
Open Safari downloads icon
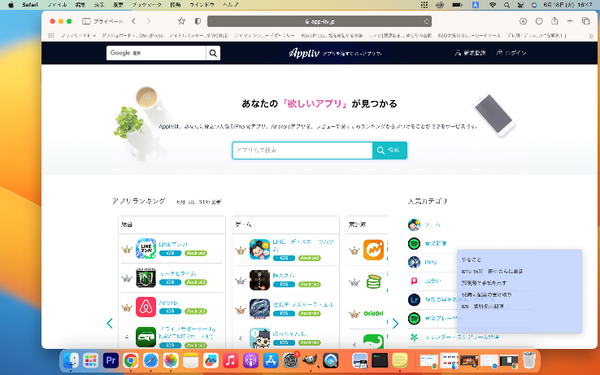point(523,21)
